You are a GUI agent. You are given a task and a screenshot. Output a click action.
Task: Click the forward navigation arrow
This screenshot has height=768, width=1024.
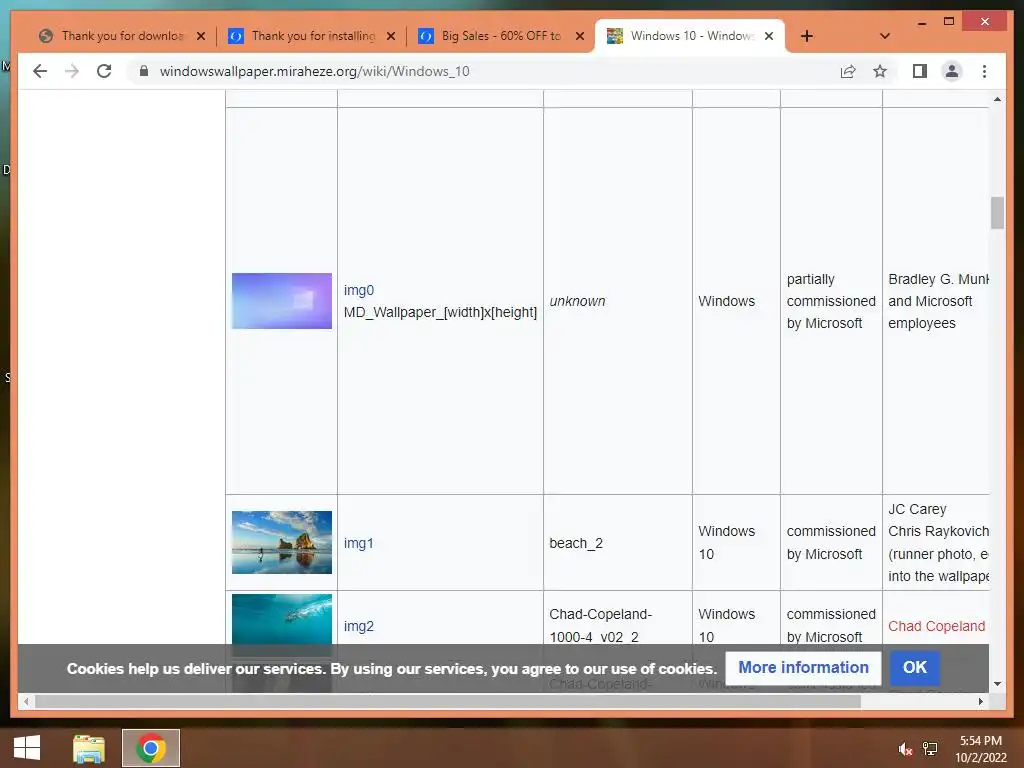(72, 71)
